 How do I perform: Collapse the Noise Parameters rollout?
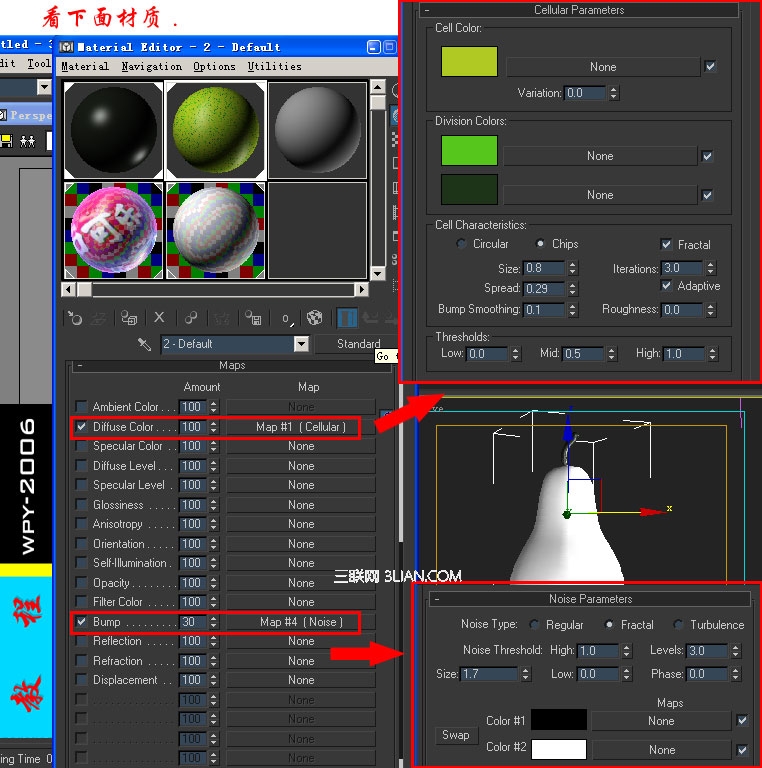pos(437,599)
